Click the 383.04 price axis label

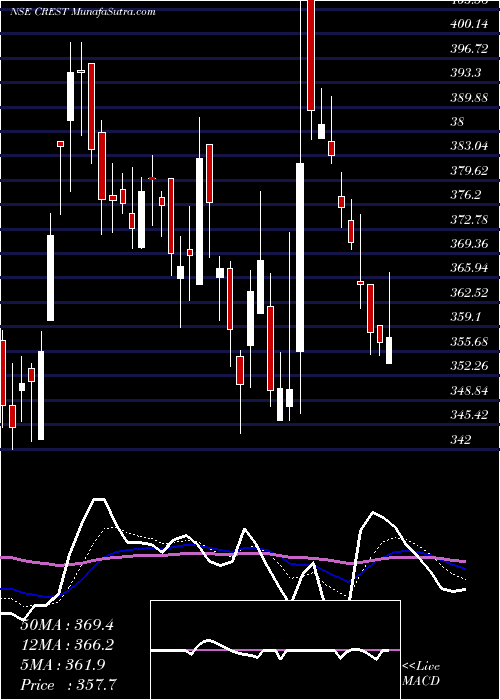pyautogui.click(x=469, y=146)
